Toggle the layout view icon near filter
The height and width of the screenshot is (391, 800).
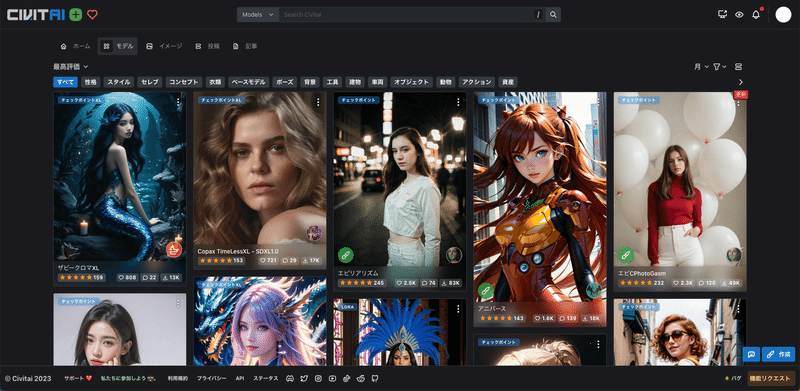(739, 66)
